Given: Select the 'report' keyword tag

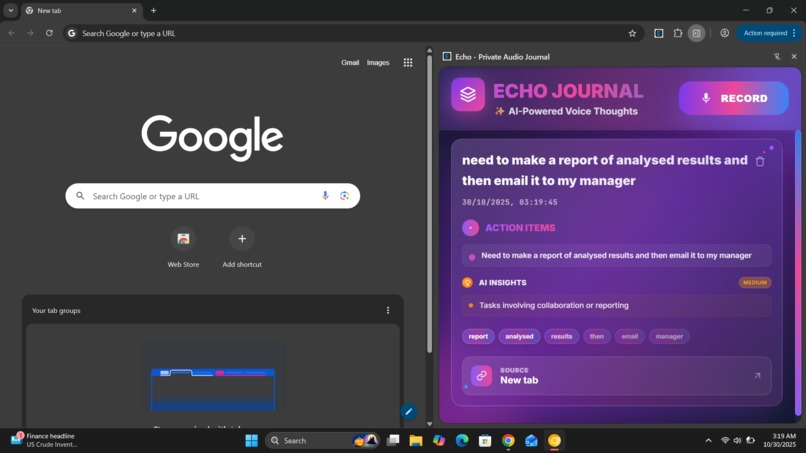Looking at the screenshot, I should click(478, 336).
